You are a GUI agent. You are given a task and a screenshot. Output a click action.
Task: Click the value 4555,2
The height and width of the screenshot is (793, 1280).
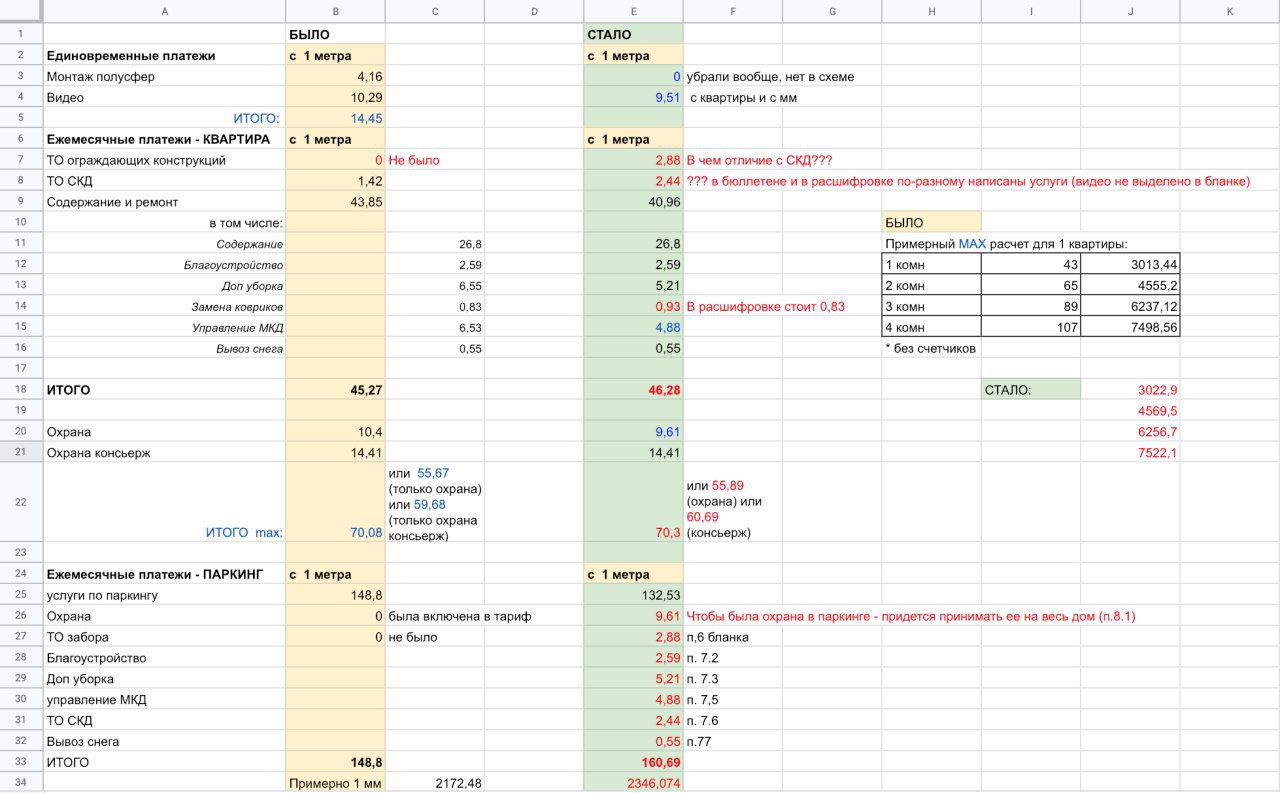click(x=1130, y=285)
